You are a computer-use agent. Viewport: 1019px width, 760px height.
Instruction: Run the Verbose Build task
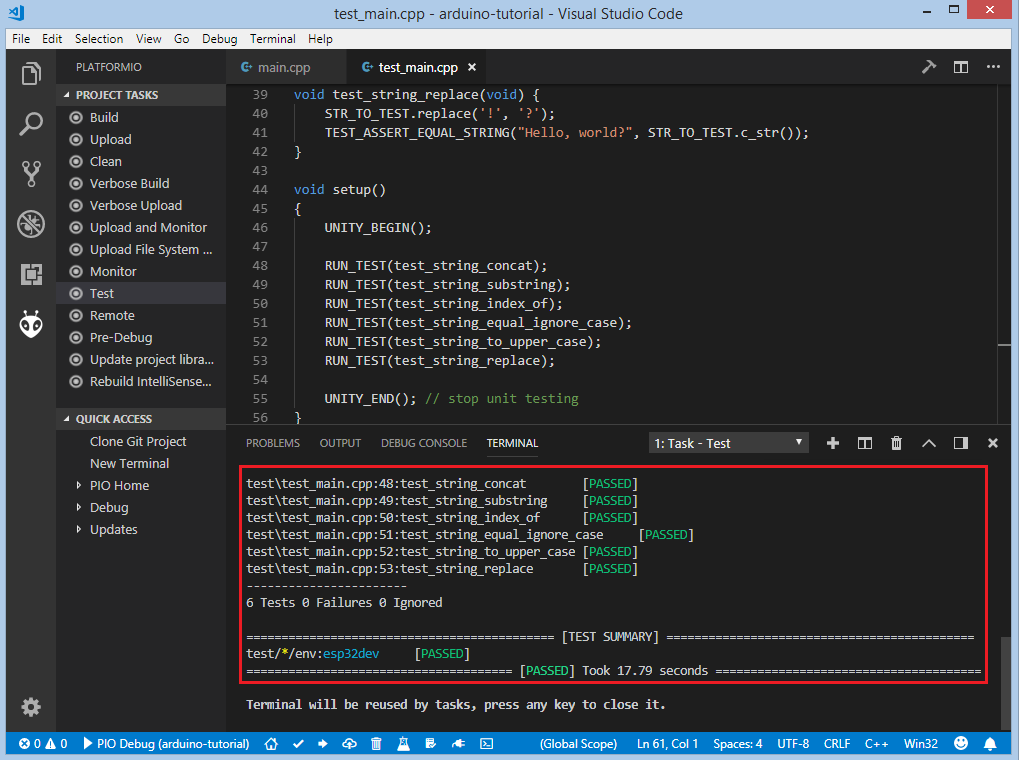pos(141,184)
